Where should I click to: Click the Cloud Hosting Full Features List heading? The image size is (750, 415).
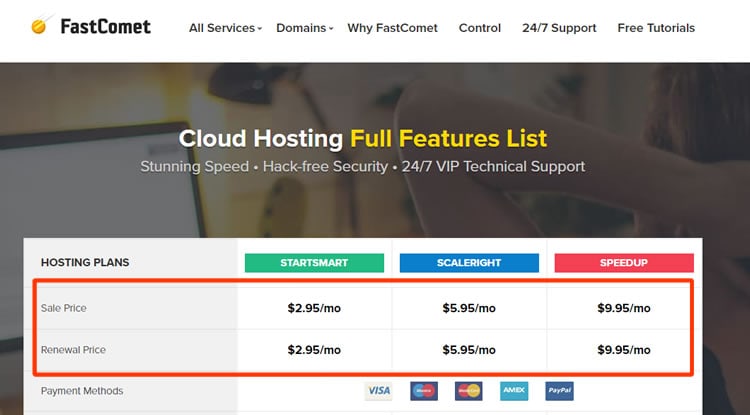[363, 139]
